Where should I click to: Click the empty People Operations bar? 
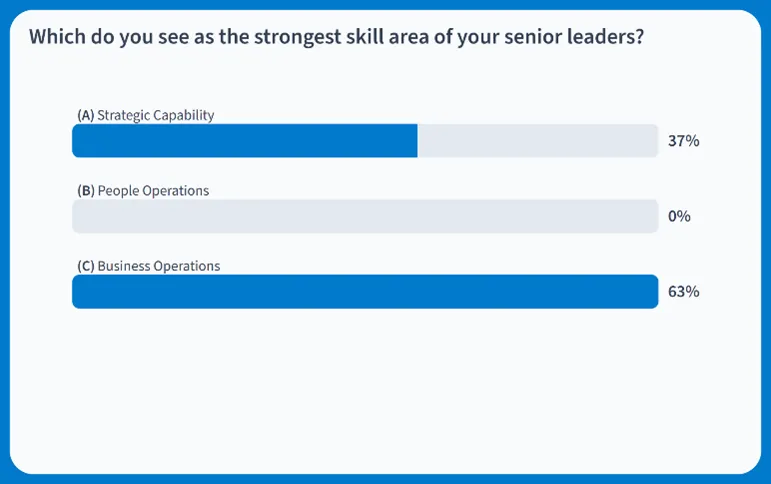(365, 216)
